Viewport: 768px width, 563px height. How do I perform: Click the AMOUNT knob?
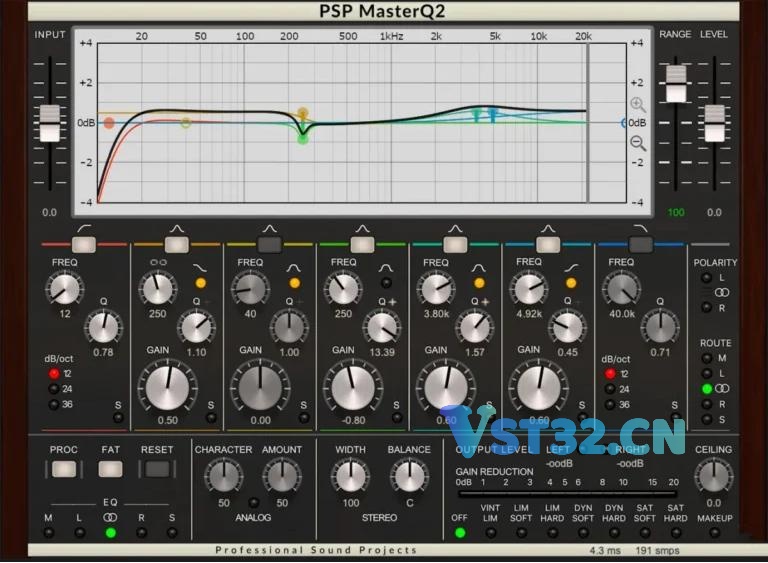click(x=282, y=476)
